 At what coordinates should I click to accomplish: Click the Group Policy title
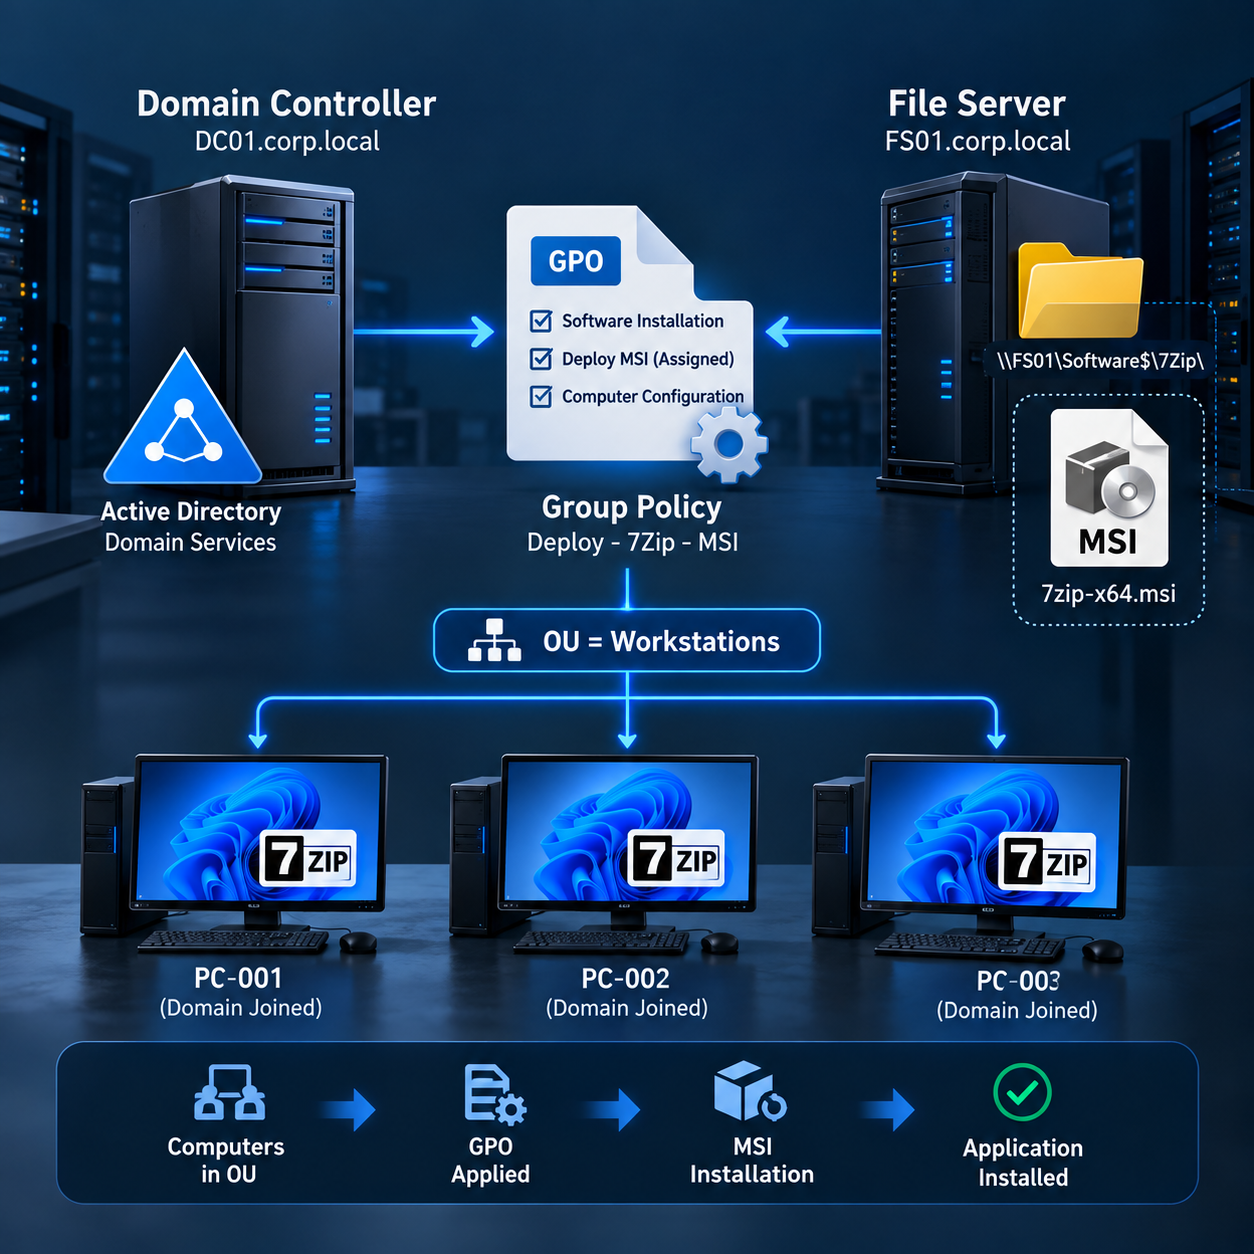631,507
